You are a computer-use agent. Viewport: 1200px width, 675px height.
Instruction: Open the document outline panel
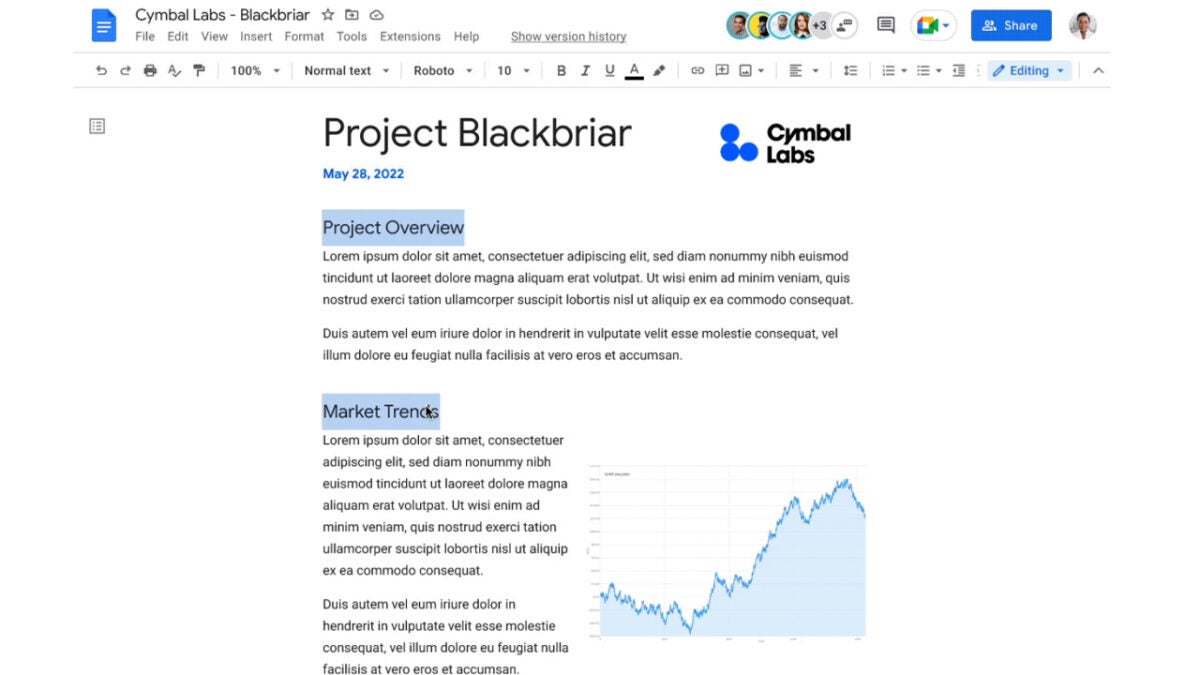(96, 125)
